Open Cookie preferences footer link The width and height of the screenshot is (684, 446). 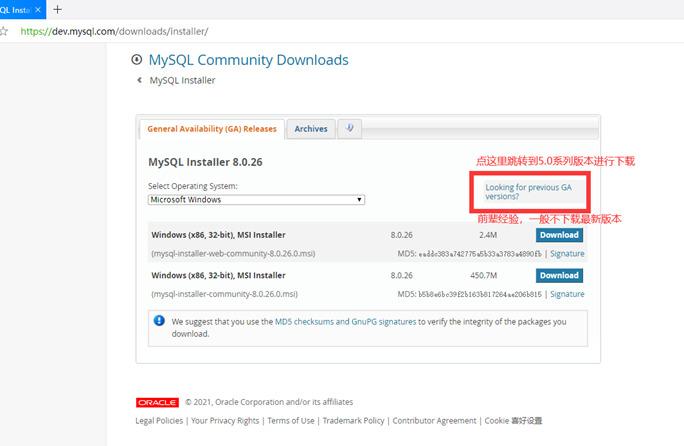click(x=513, y=421)
